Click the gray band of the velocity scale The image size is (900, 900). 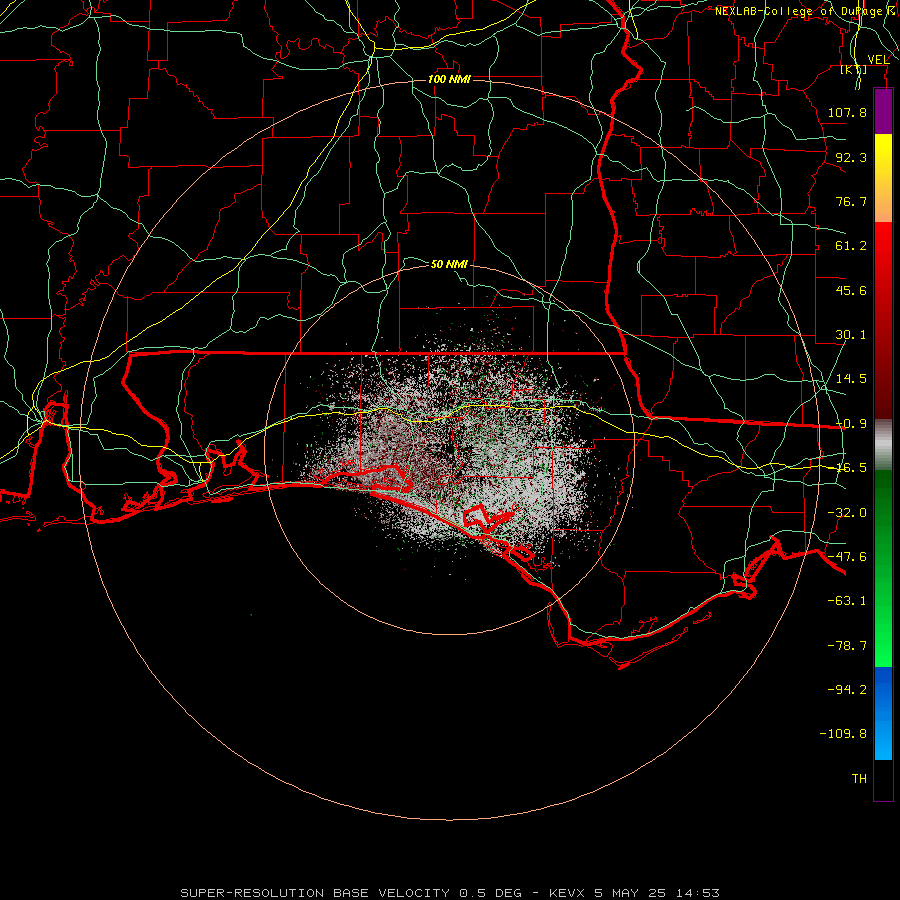(x=883, y=445)
